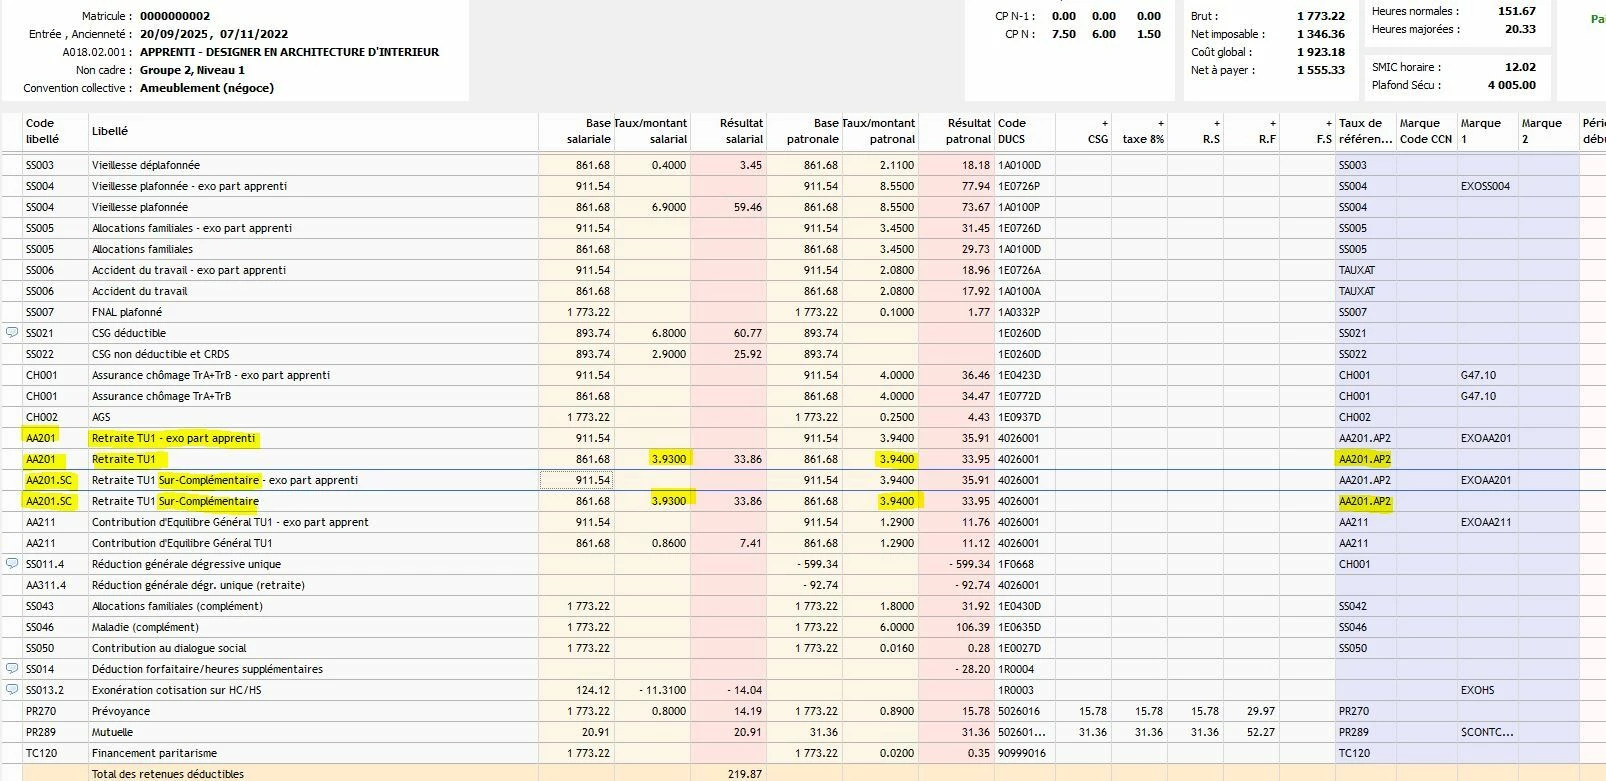Click the R.S column header
This screenshot has height=781, width=1606.
pyautogui.click(x=1196, y=131)
